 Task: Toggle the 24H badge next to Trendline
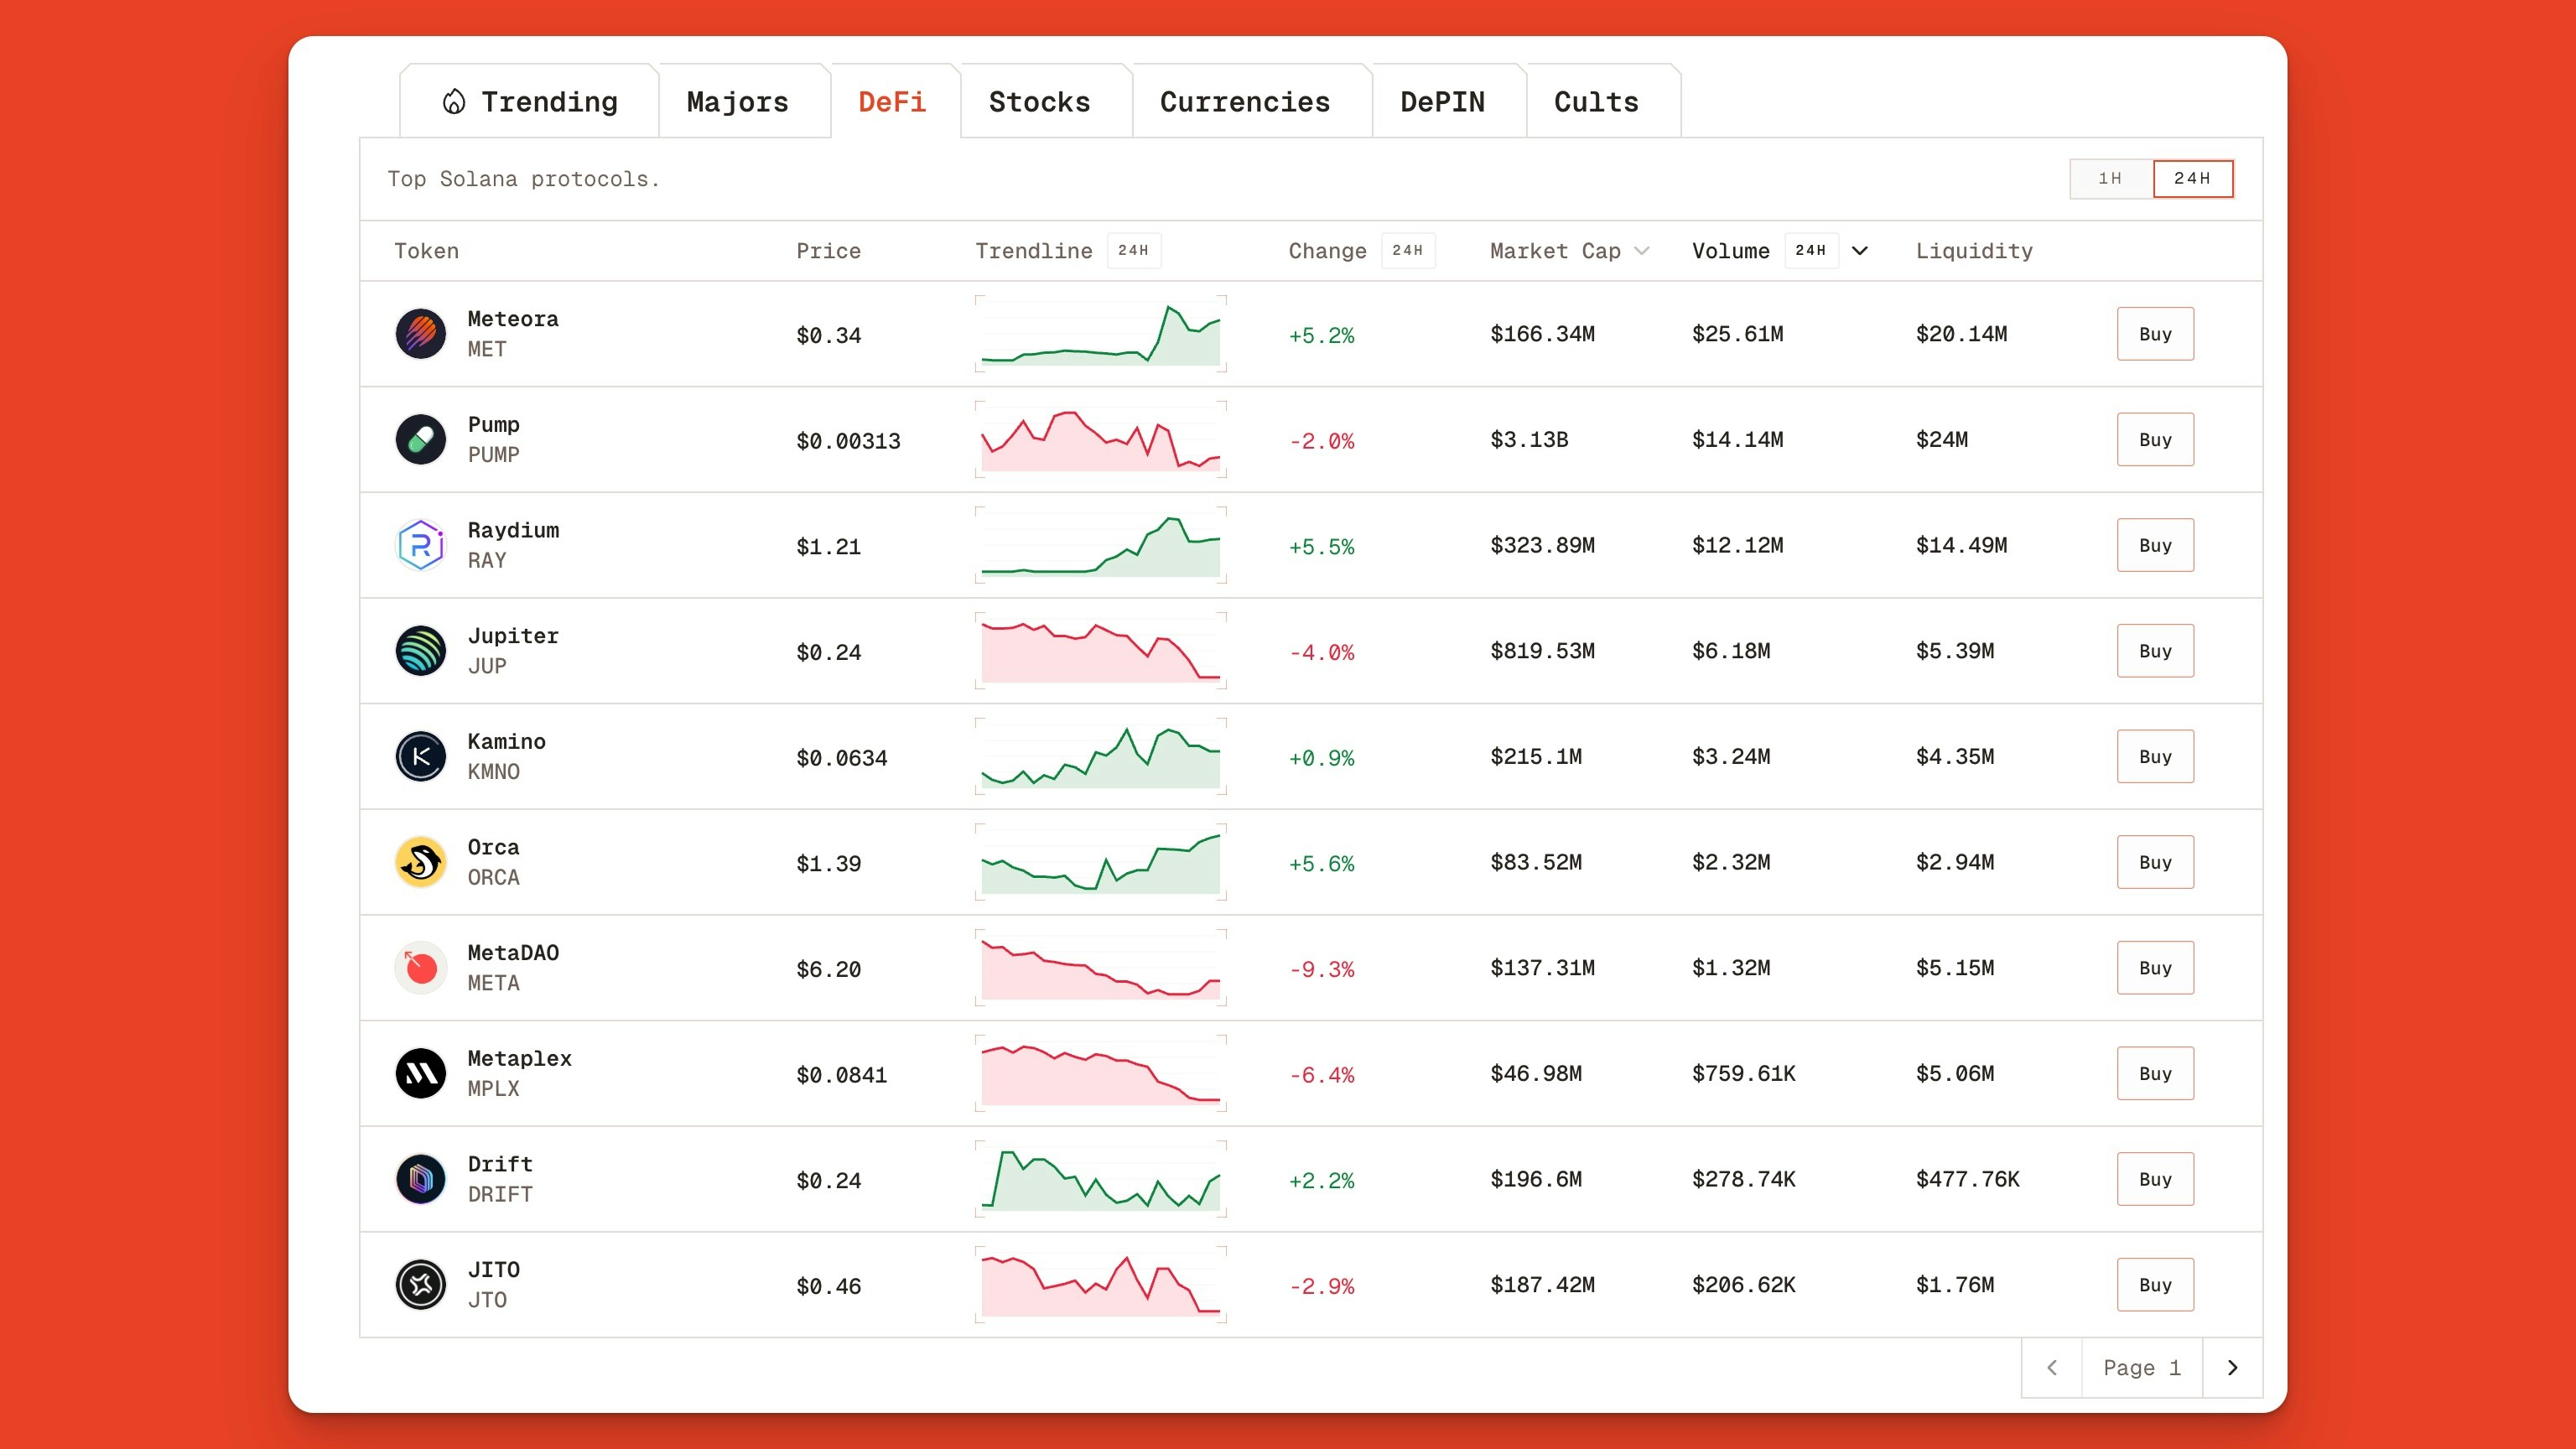pyautogui.click(x=1134, y=251)
